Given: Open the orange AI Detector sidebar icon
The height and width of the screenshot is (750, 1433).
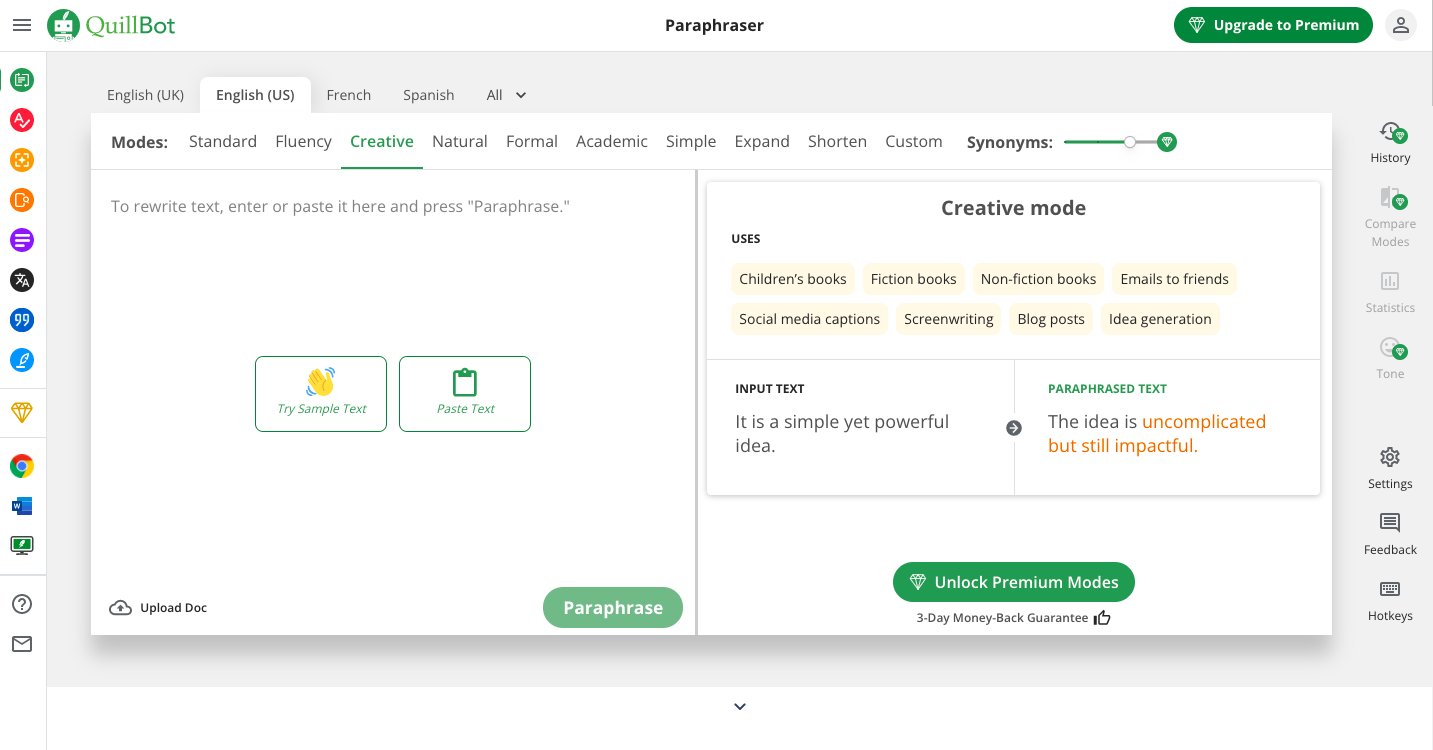Looking at the screenshot, I should pyautogui.click(x=22, y=200).
